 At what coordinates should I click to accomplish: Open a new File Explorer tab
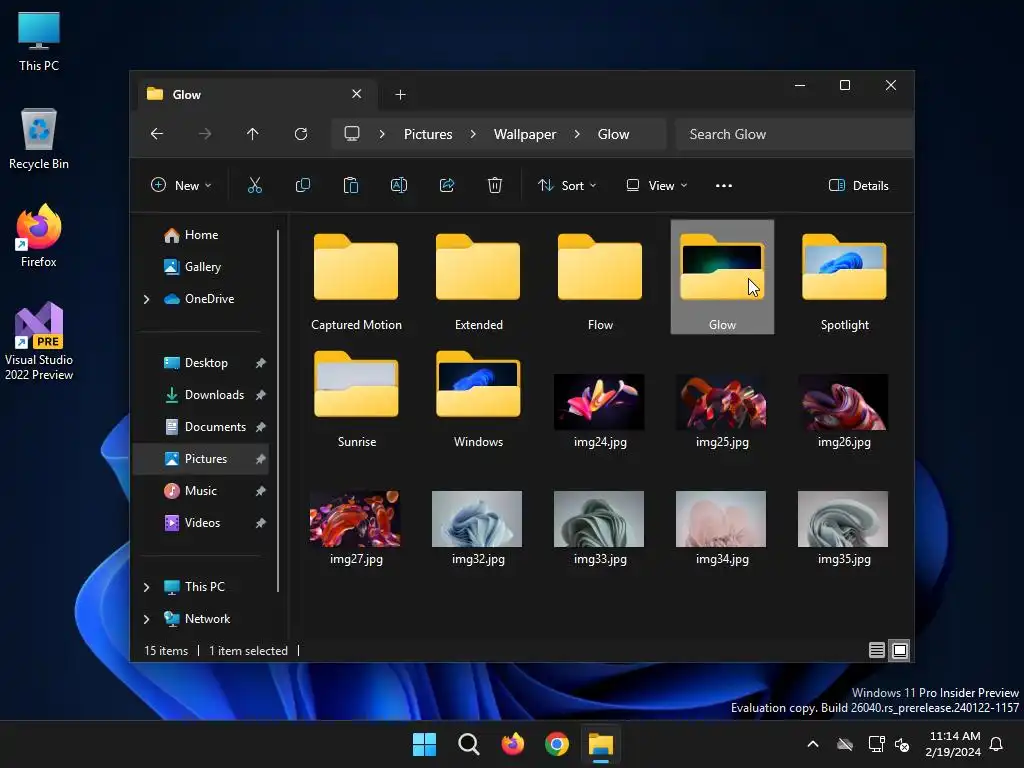400,94
